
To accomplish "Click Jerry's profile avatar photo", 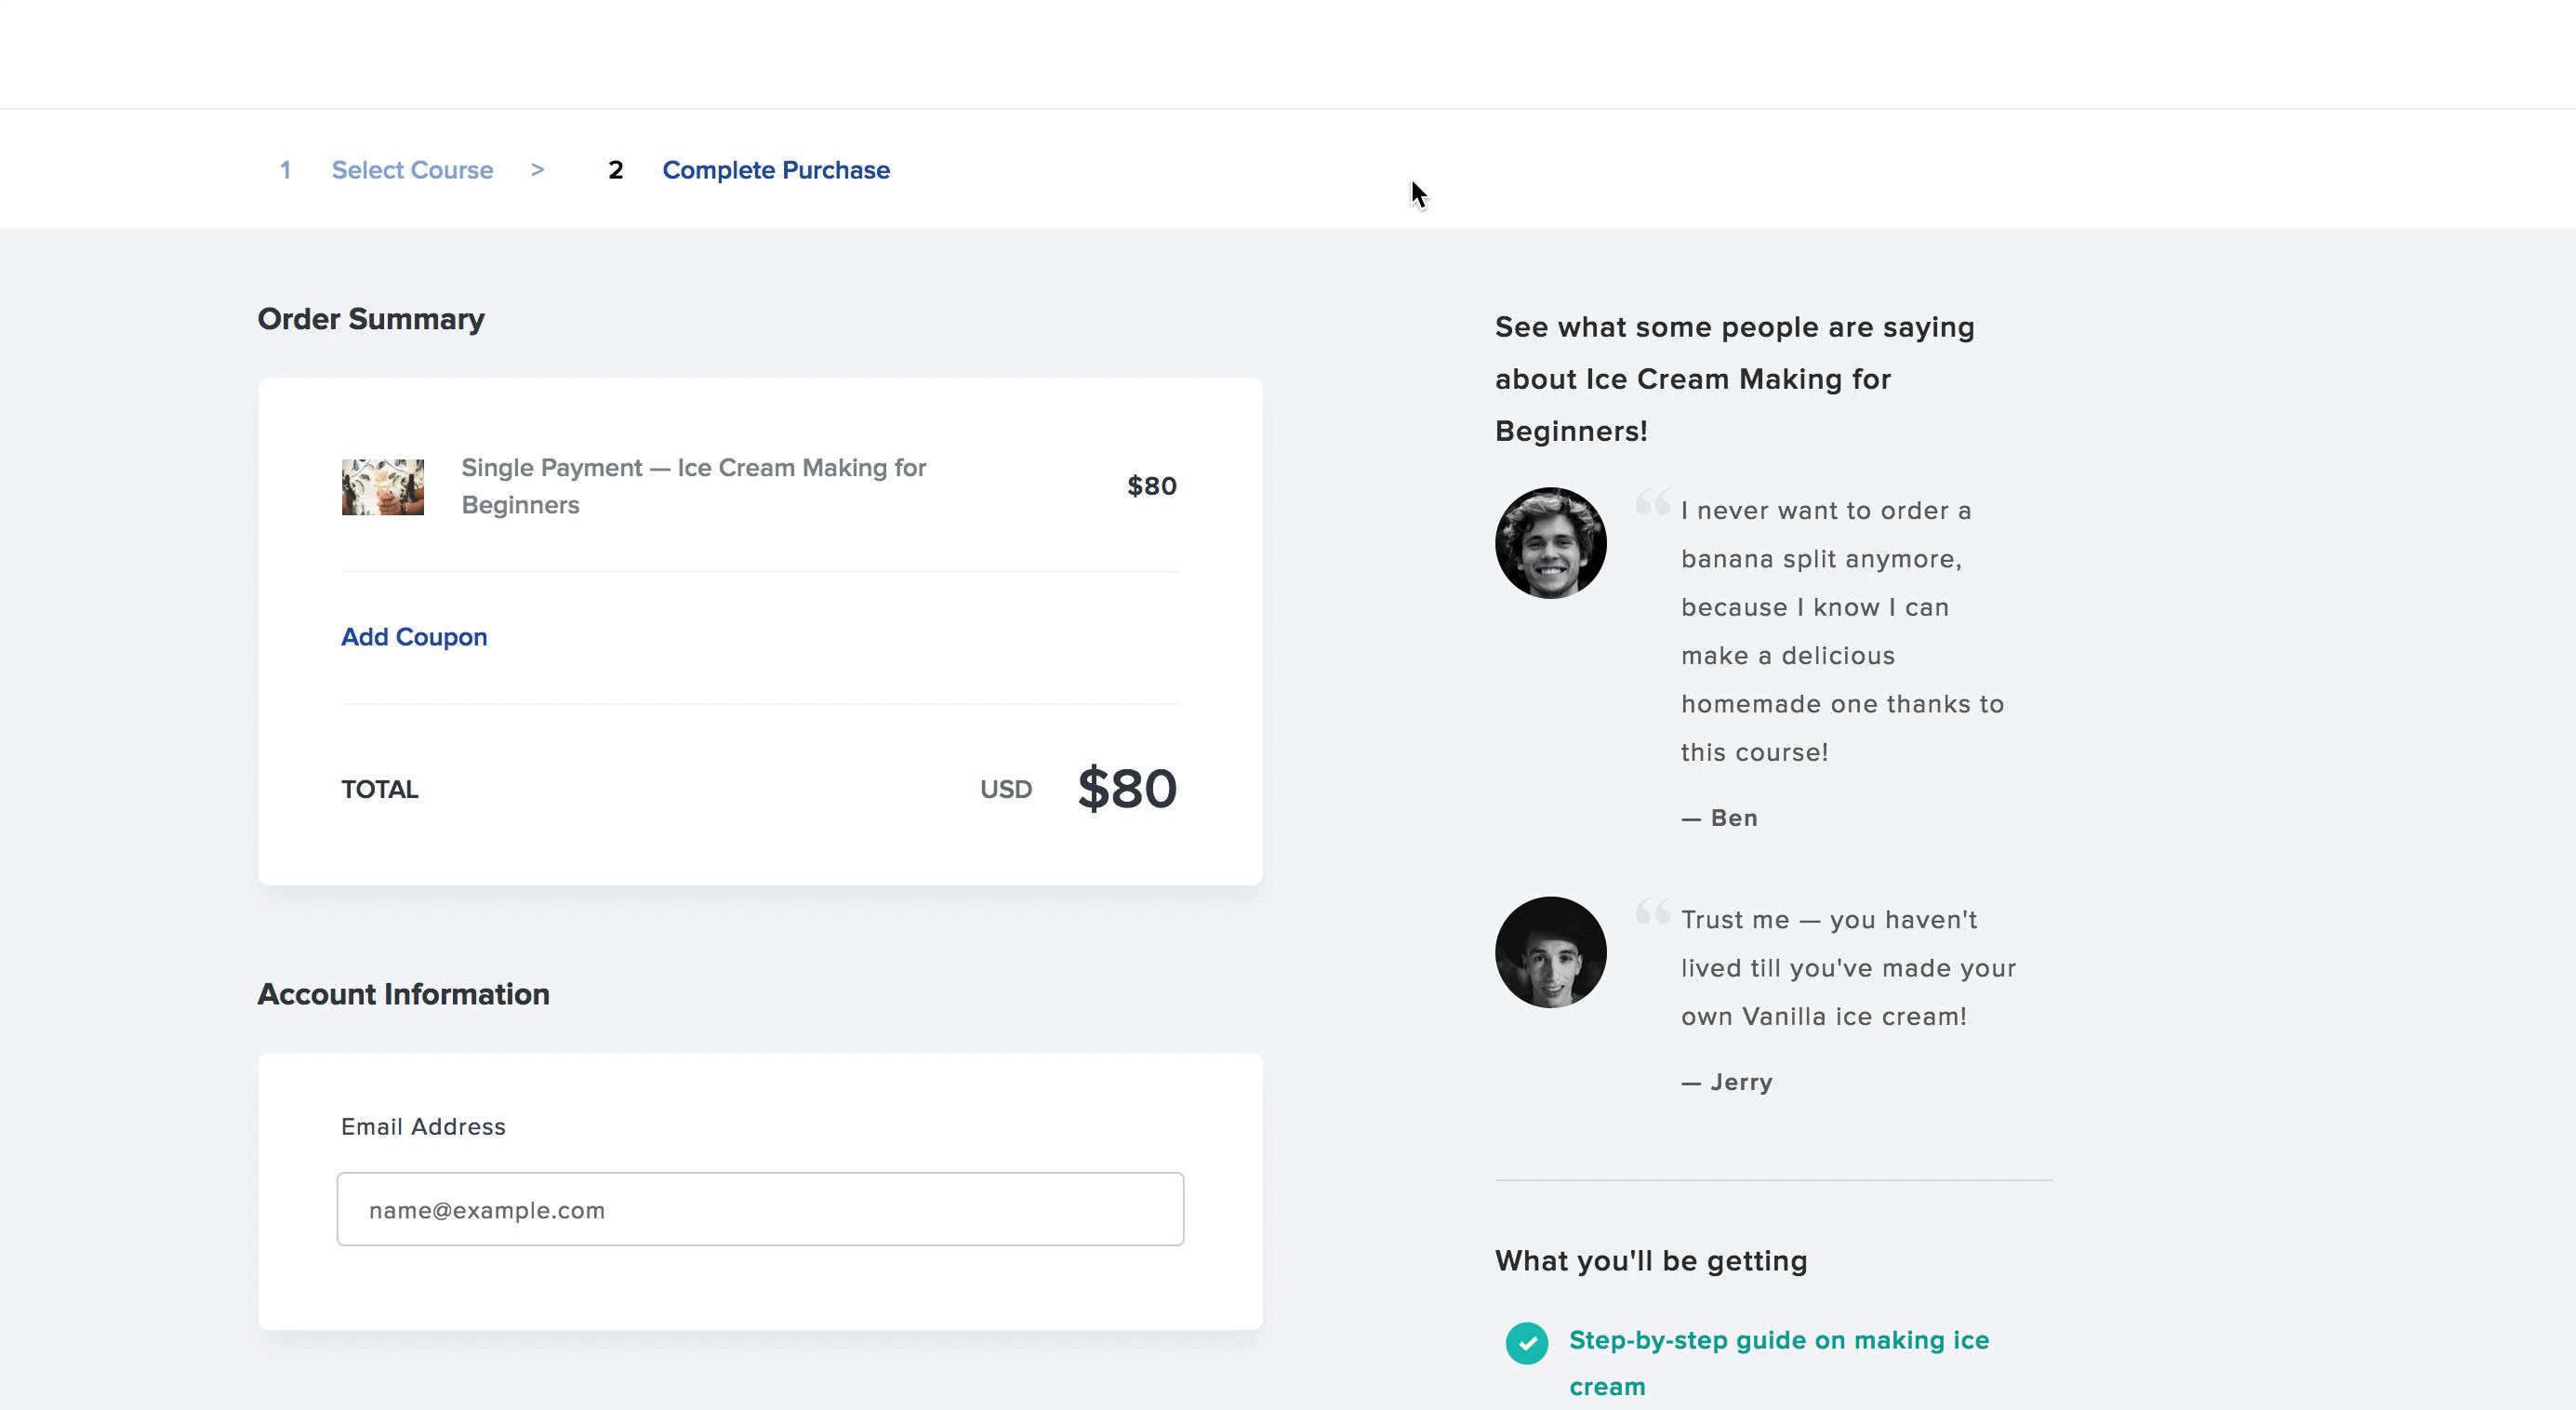I will click(x=1550, y=952).
